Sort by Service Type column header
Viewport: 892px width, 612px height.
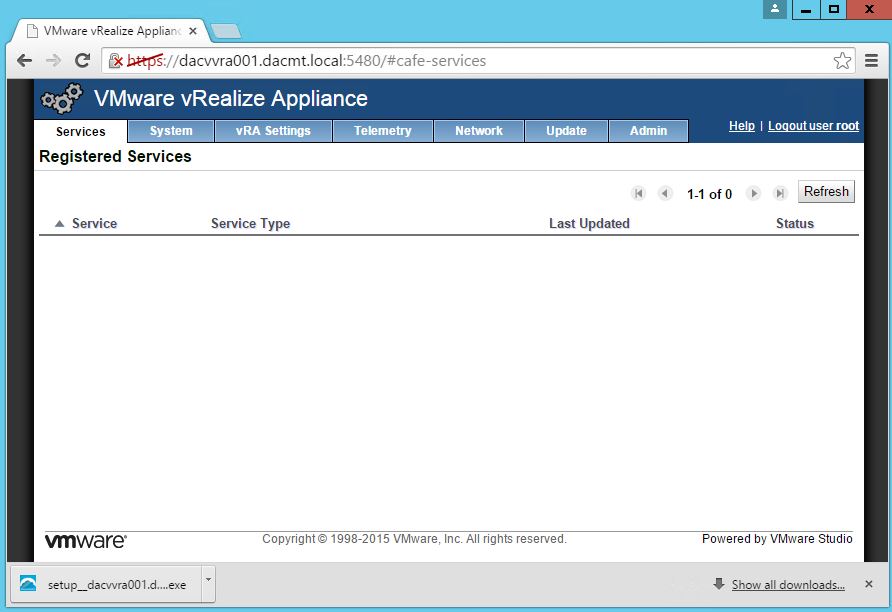pyautogui.click(x=250, y=224)
